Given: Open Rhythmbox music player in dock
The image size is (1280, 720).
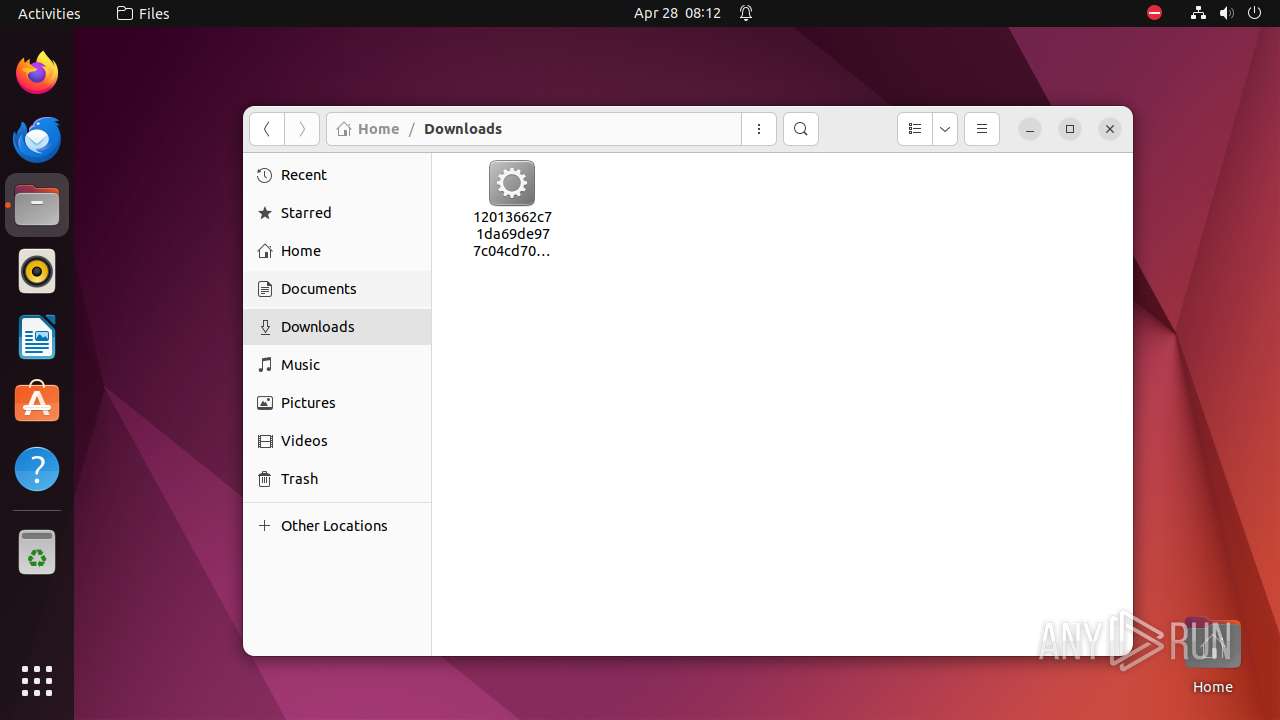Looking at the screenshot, I should pyautogui.click(x=37, y=271).
